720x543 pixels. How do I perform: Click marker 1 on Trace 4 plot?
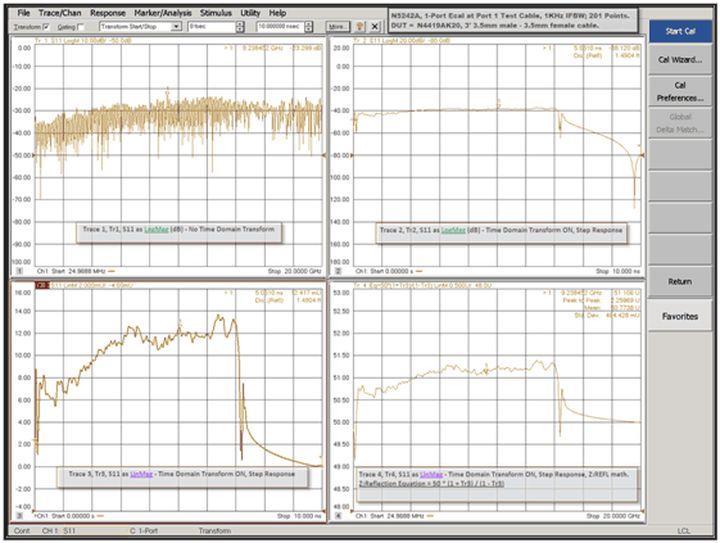487,367
